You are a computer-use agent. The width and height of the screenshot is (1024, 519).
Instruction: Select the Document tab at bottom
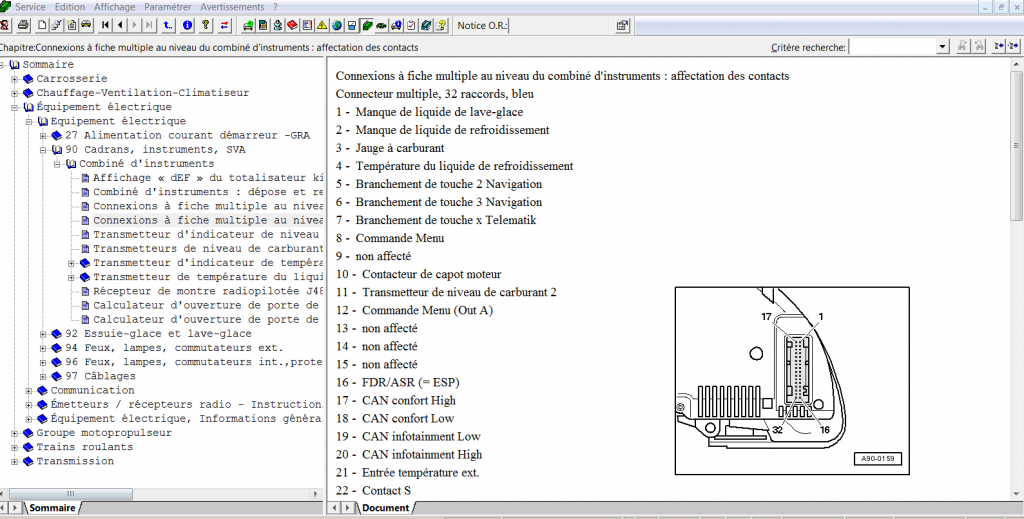pos(384,508)
